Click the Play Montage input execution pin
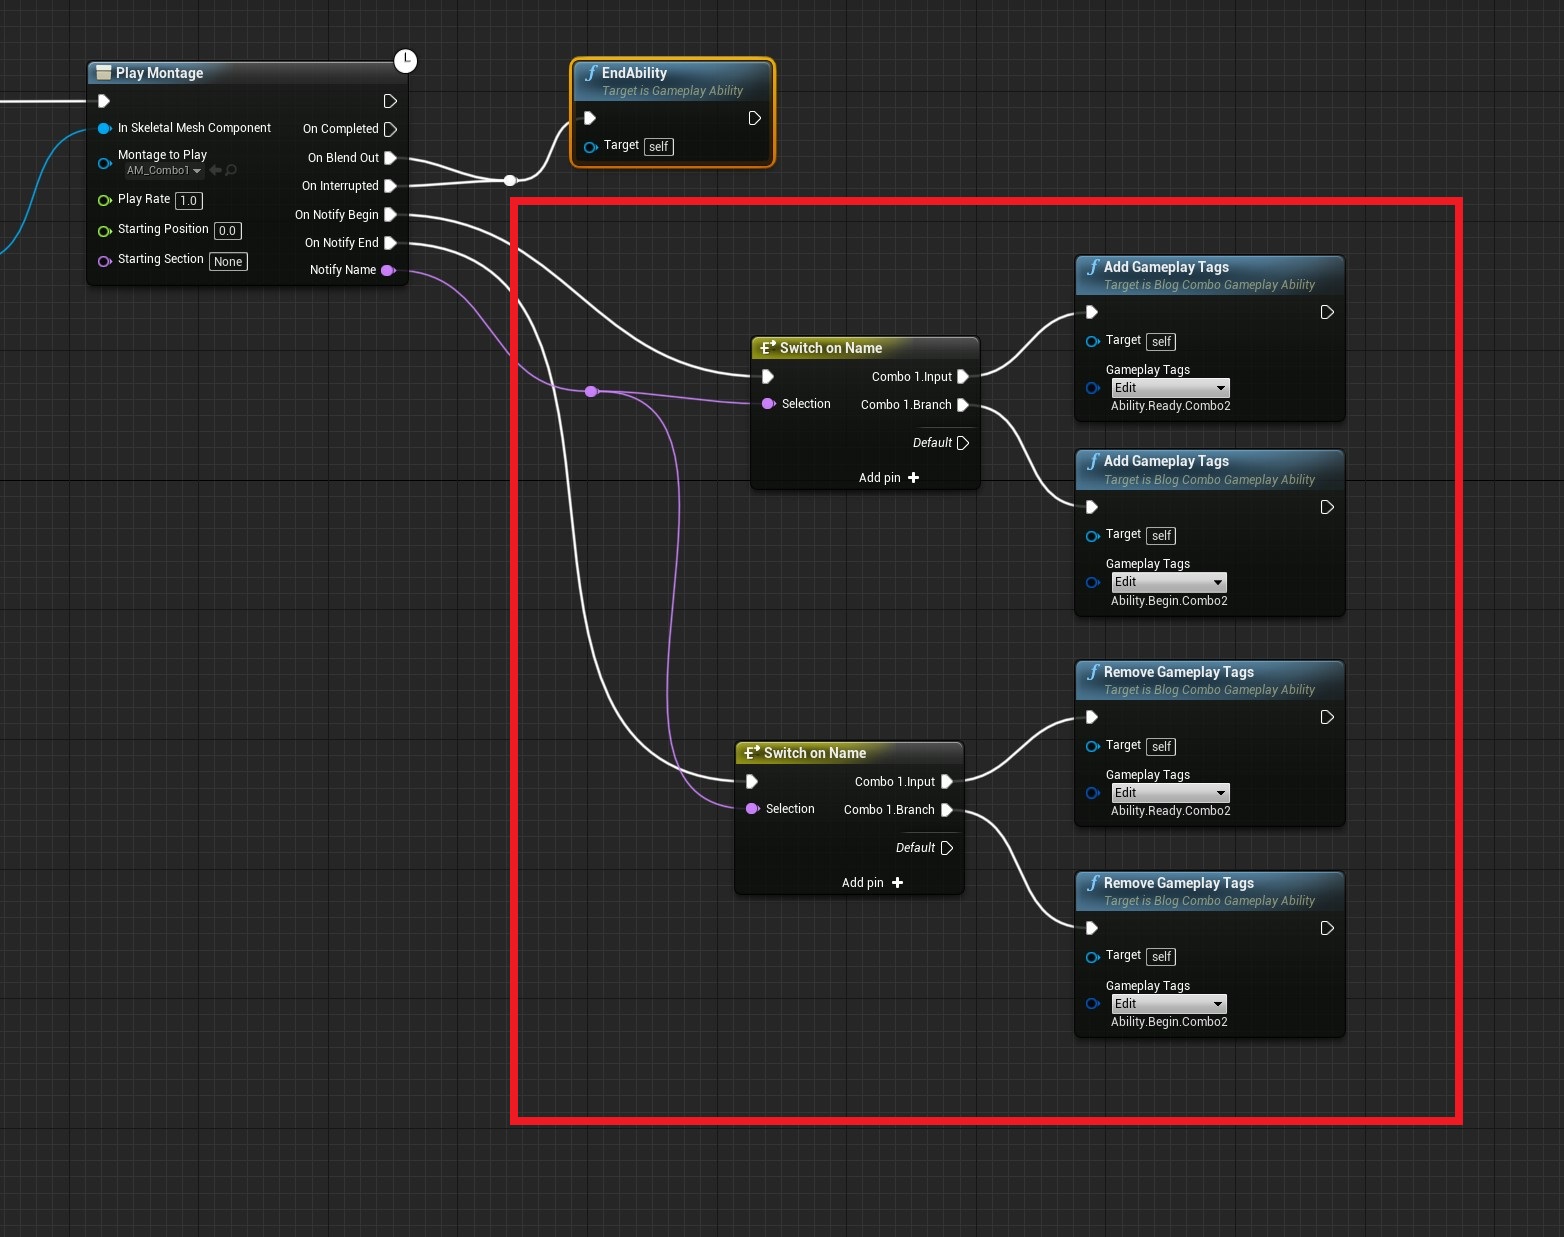The width and height of the screenshot is (1564, 1237). (104, 101)
